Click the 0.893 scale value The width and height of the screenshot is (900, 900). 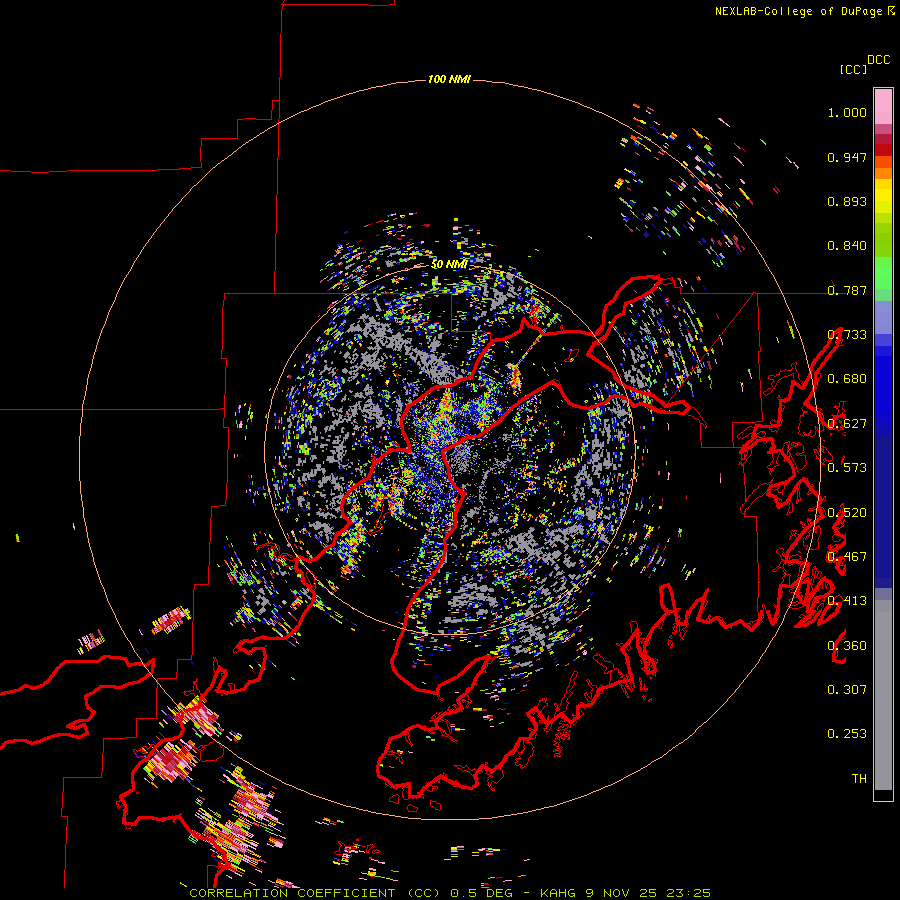[x=847, y=201]
